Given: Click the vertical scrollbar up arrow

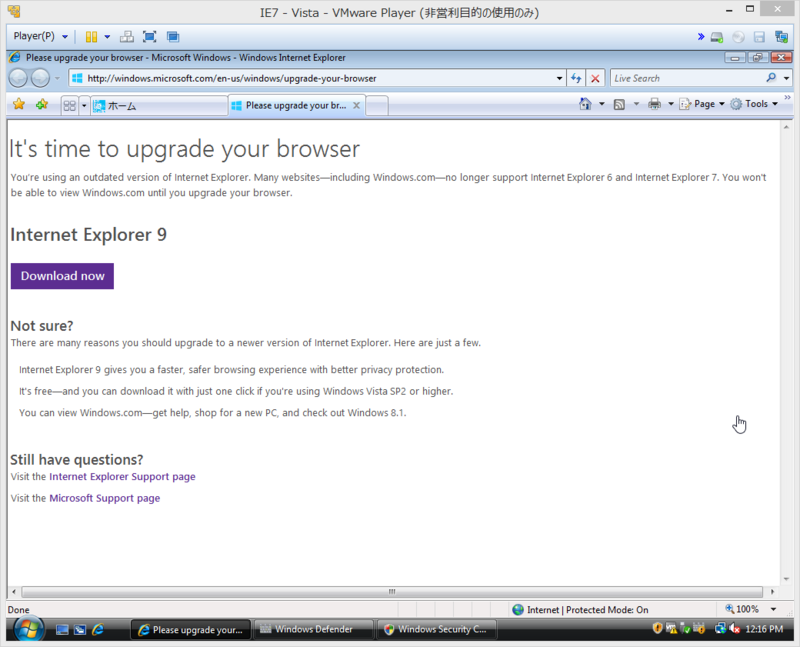Looking at the screenshot, I should [786, 127].
